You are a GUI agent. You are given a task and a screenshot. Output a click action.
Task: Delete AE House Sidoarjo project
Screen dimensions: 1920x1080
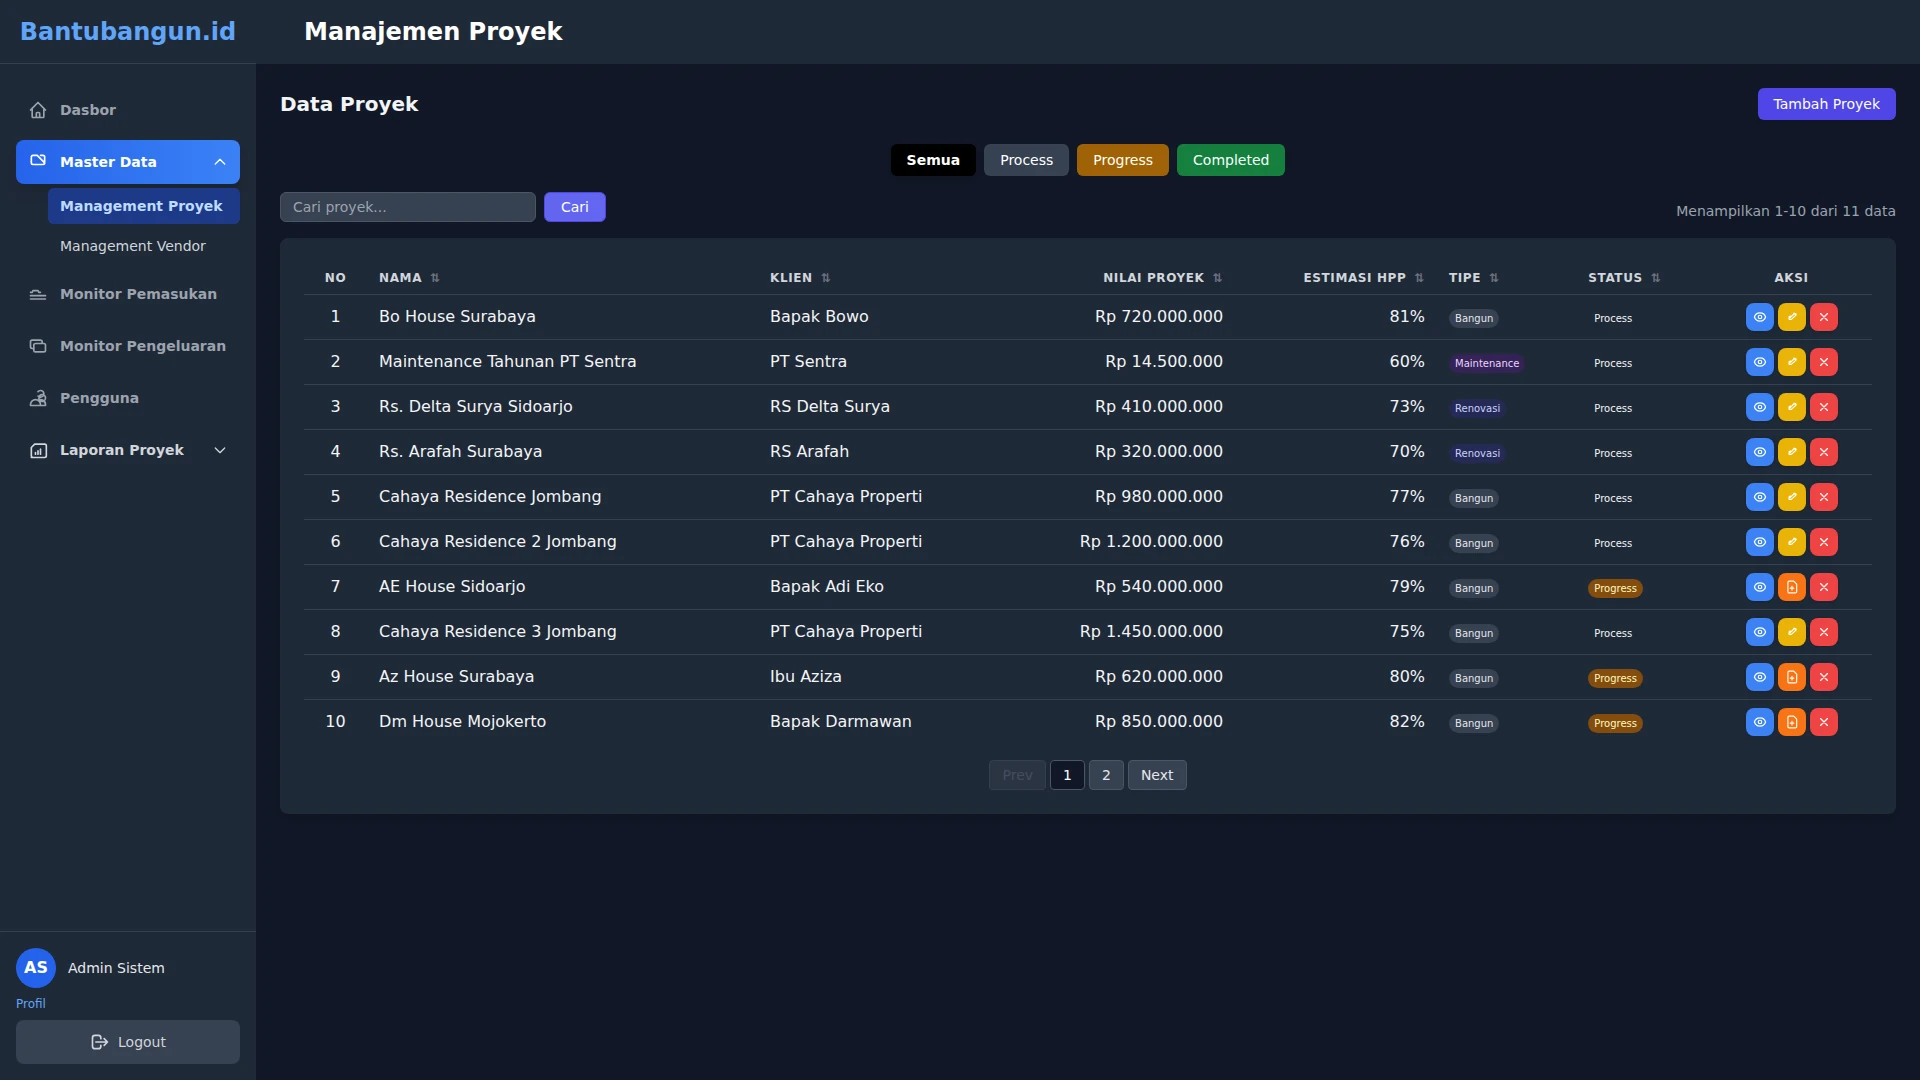(1823, 587)
